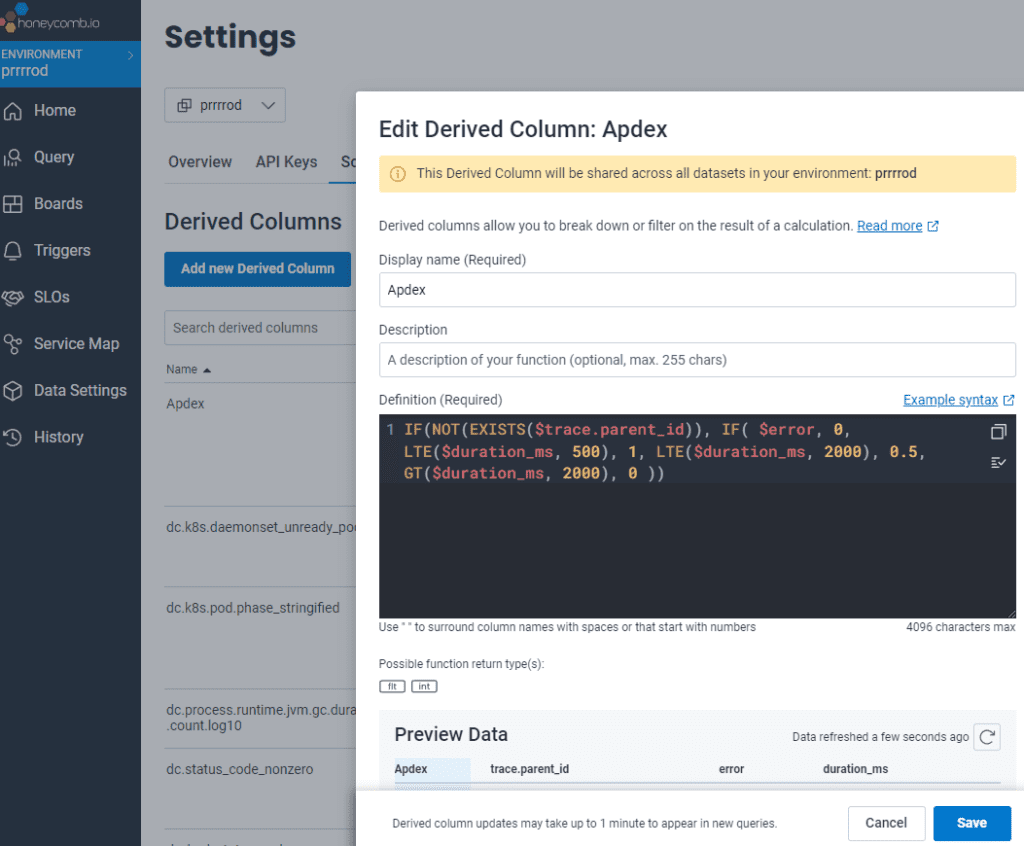Click the format code icon in editor
The image size is (1024, 846).
pyautogui.click(x=997, y=462)
